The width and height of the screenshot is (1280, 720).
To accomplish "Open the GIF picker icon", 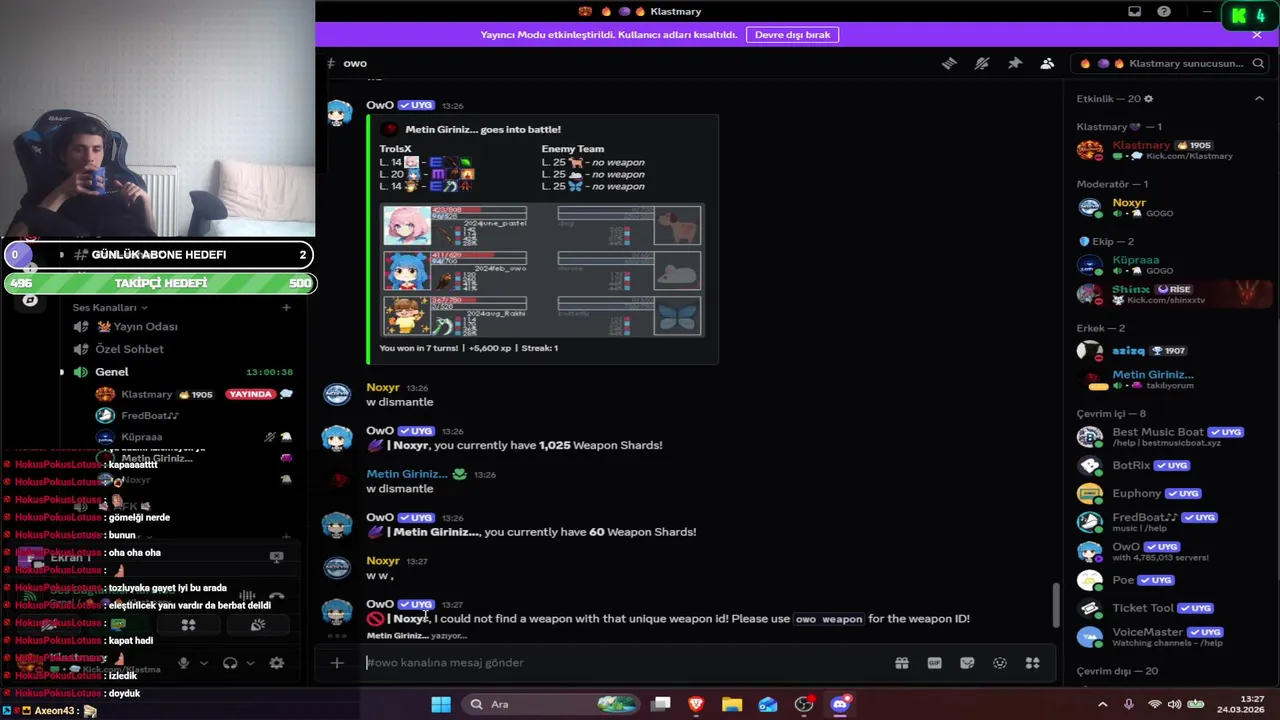I will click(x=935, y=662).
